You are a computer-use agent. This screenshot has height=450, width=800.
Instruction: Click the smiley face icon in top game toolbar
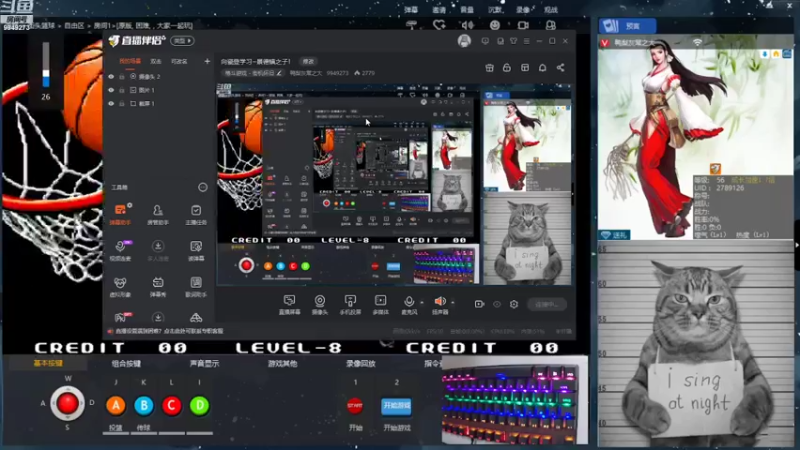point(494,24)
